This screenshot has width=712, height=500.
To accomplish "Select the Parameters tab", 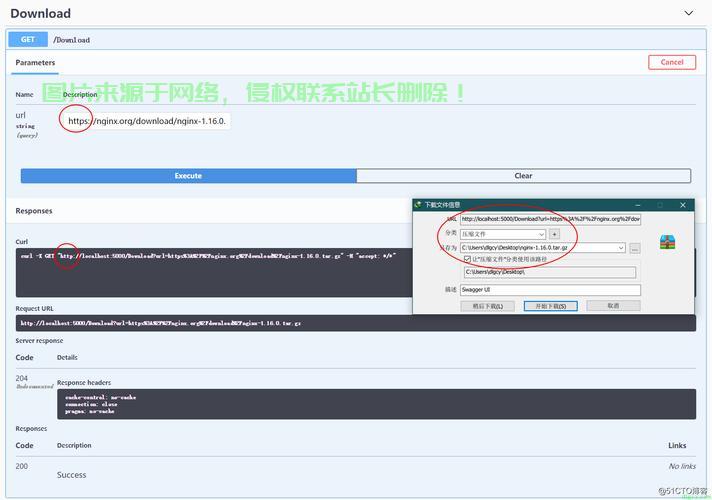I will point(35,62).
